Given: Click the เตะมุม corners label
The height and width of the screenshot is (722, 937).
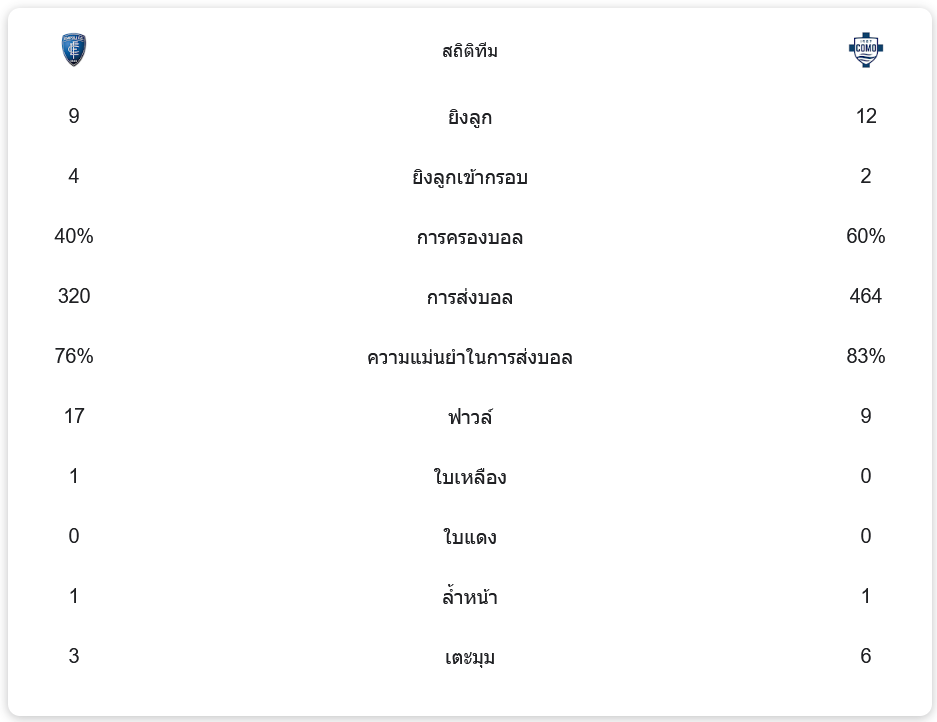Looking at the screenshot, I should (x=469, y=658).
